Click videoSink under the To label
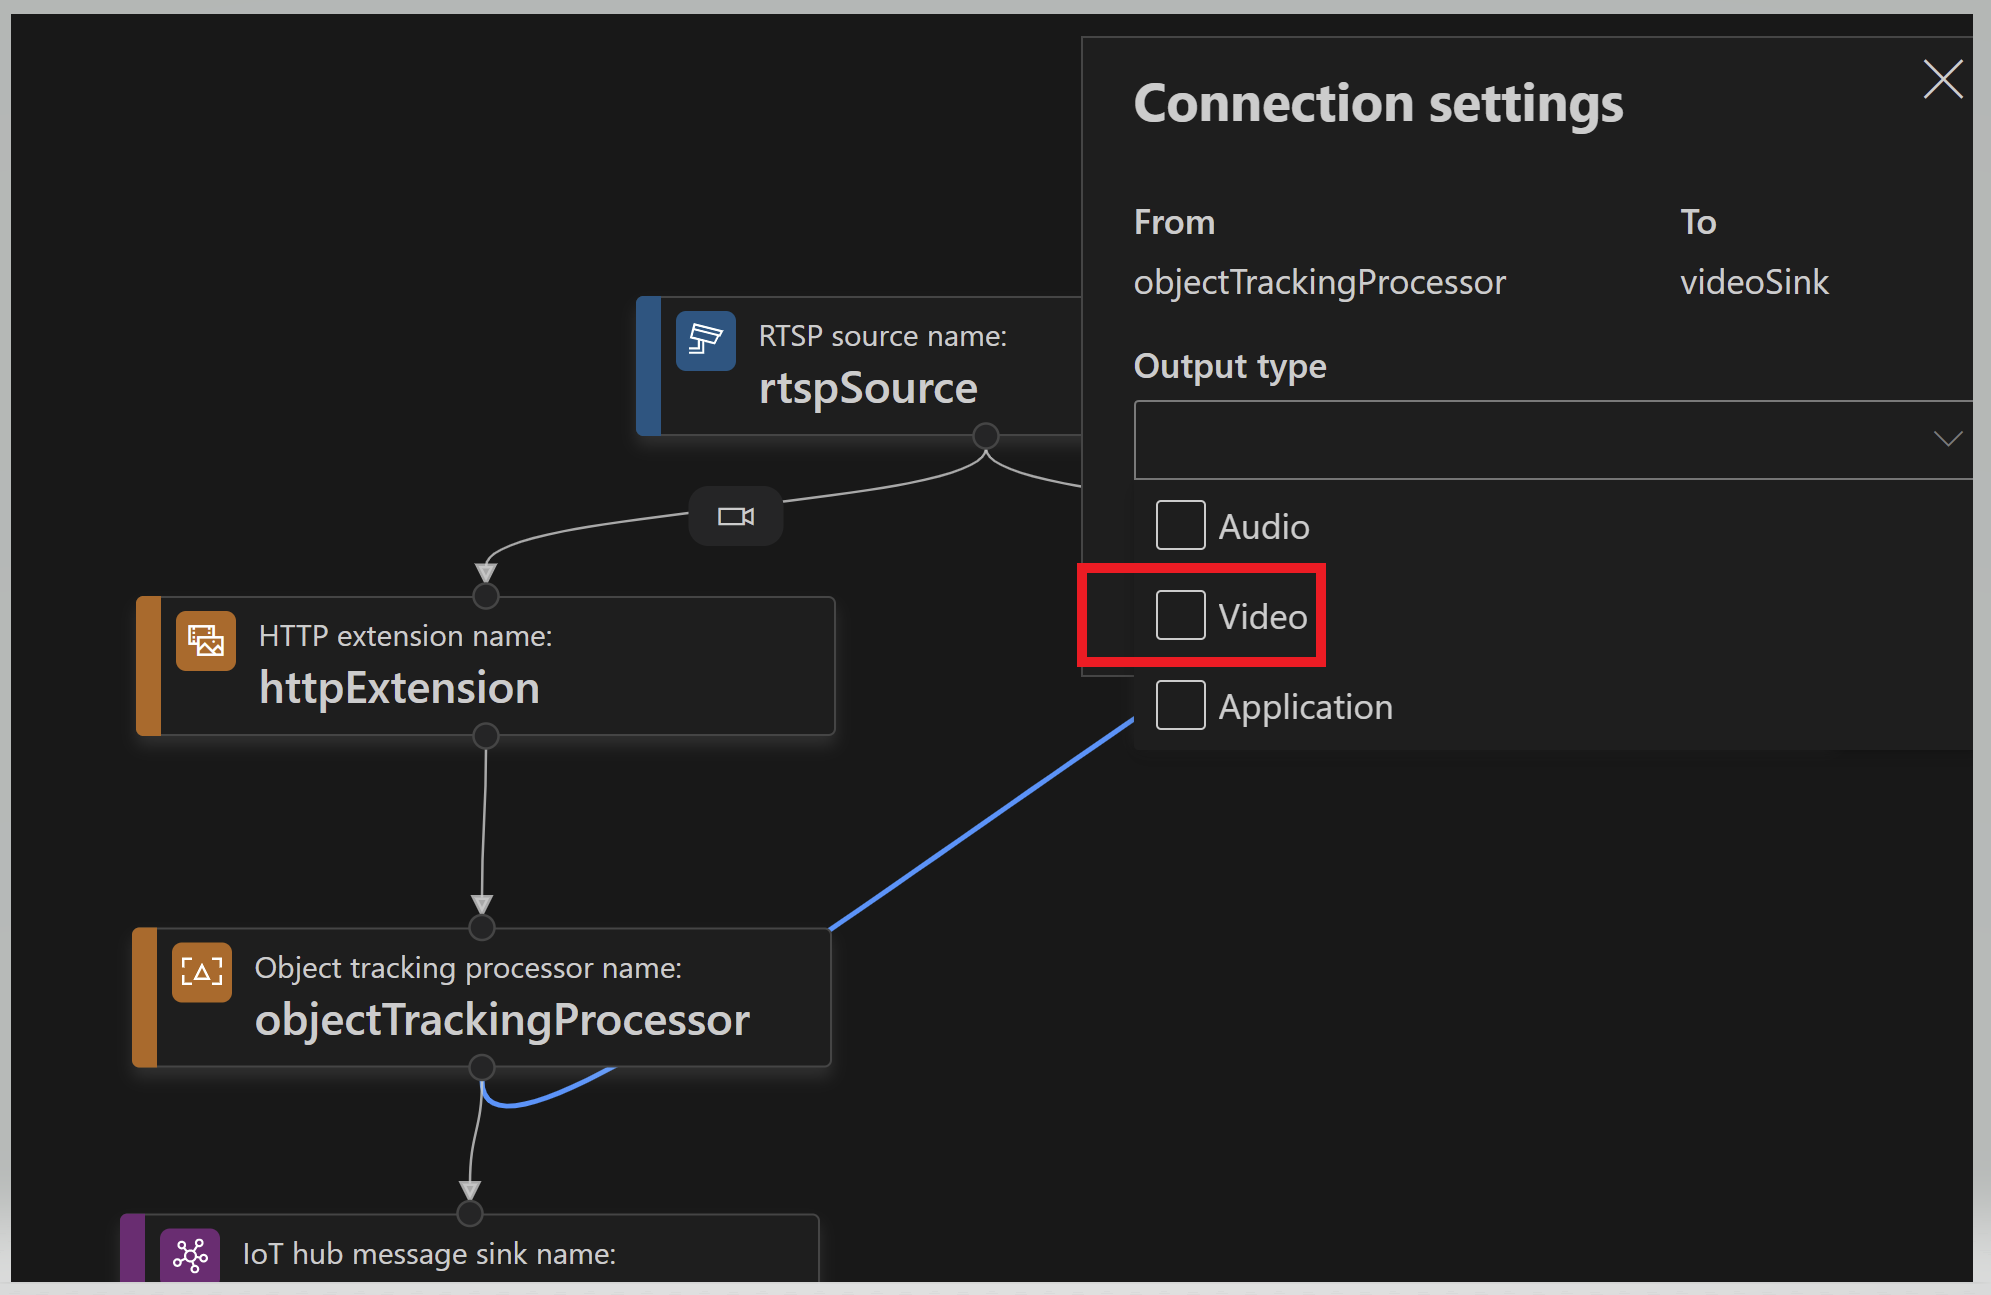1991x1295 pixels. click(x=1754, y=281)
